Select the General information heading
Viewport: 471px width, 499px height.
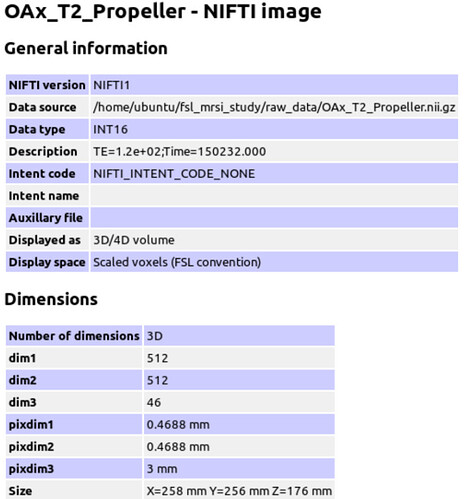tap(86, 48)
